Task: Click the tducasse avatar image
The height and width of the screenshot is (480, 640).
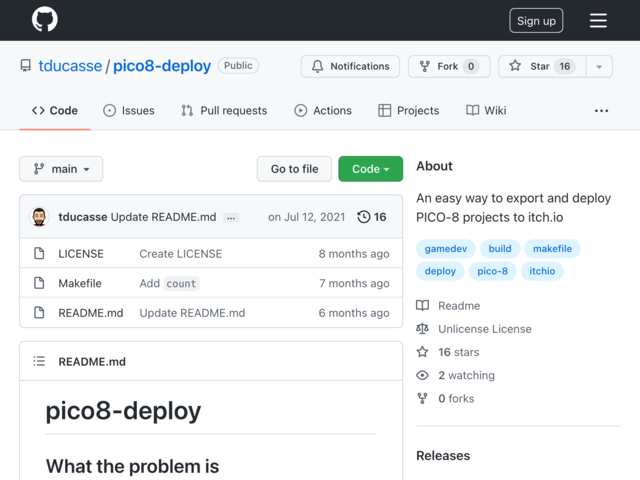Action: pos(39,217)
